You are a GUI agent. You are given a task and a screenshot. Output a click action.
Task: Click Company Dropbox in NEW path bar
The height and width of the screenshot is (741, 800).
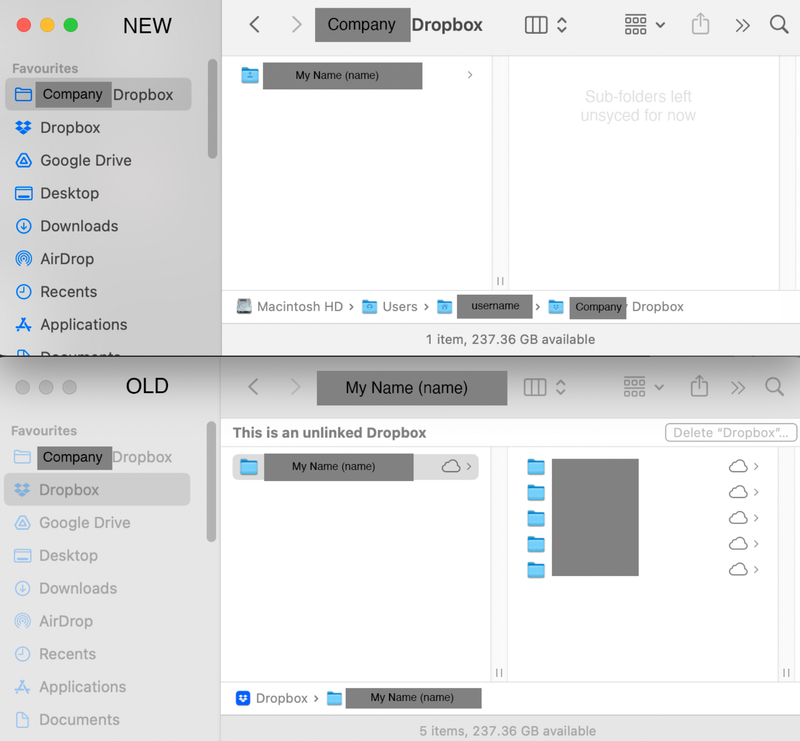pos(616,307)
